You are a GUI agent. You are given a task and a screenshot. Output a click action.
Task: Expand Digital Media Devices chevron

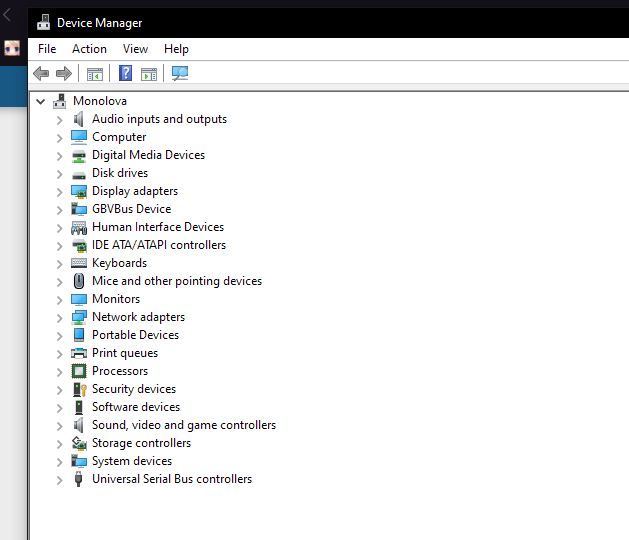(x=59, y=156)
